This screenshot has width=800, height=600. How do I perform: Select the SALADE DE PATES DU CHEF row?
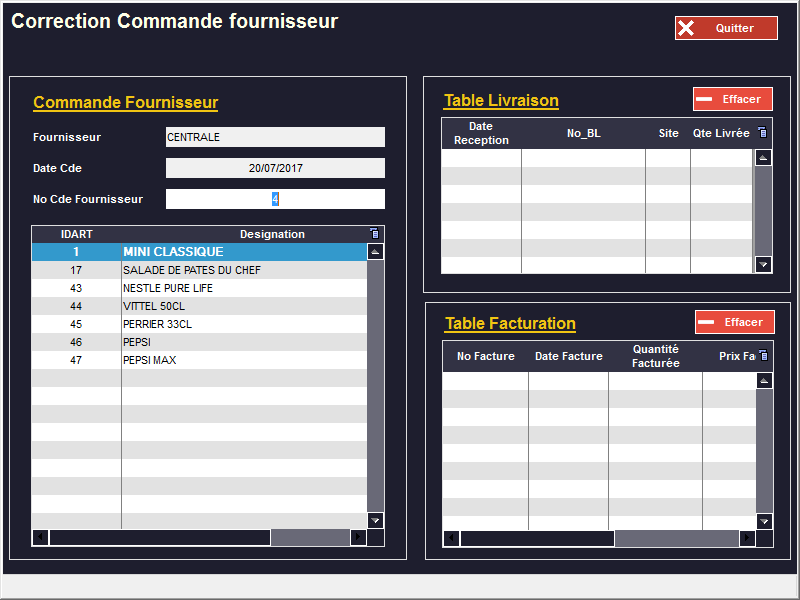coord(200,270)
